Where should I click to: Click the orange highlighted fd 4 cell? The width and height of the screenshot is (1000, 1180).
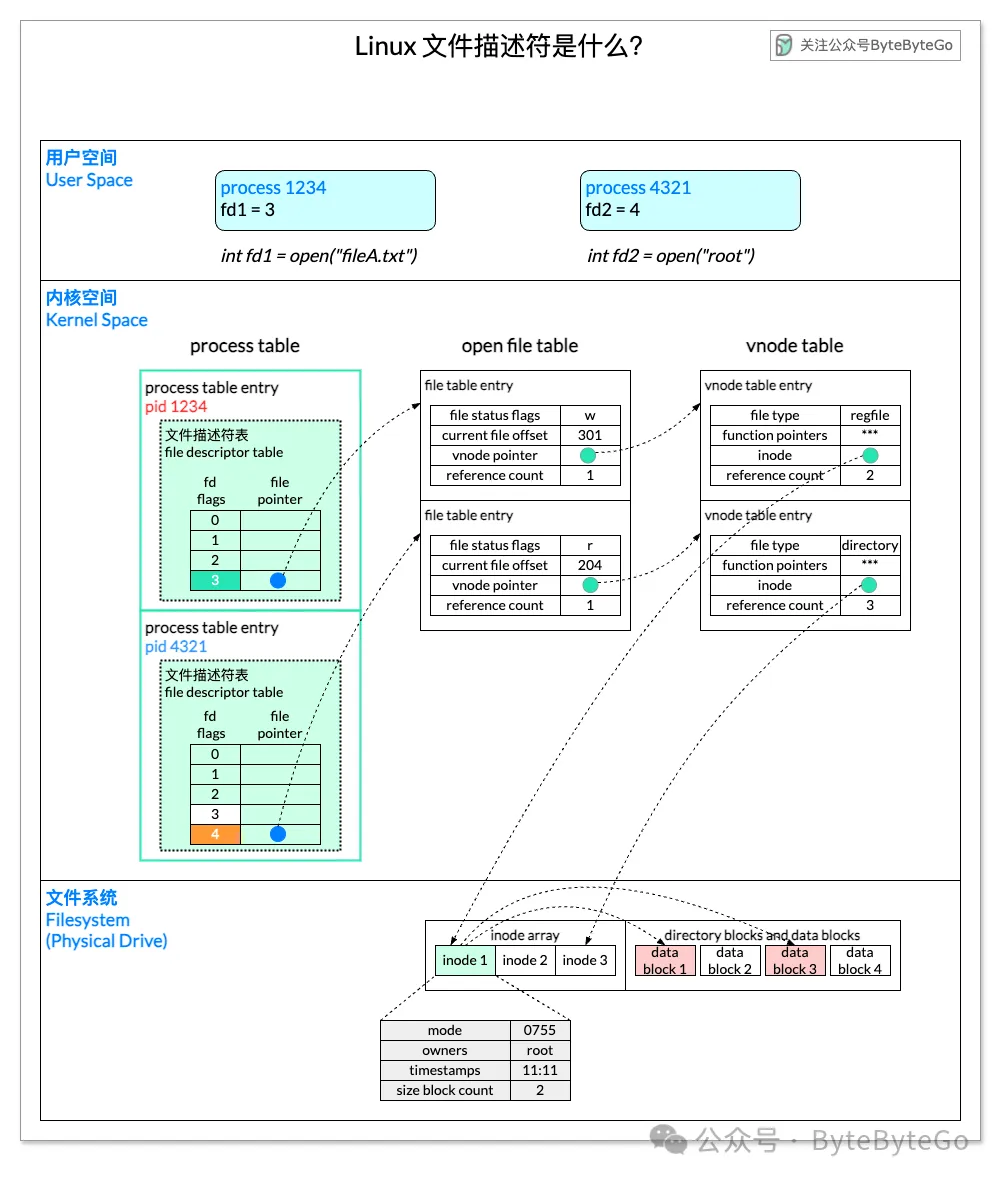215,834
